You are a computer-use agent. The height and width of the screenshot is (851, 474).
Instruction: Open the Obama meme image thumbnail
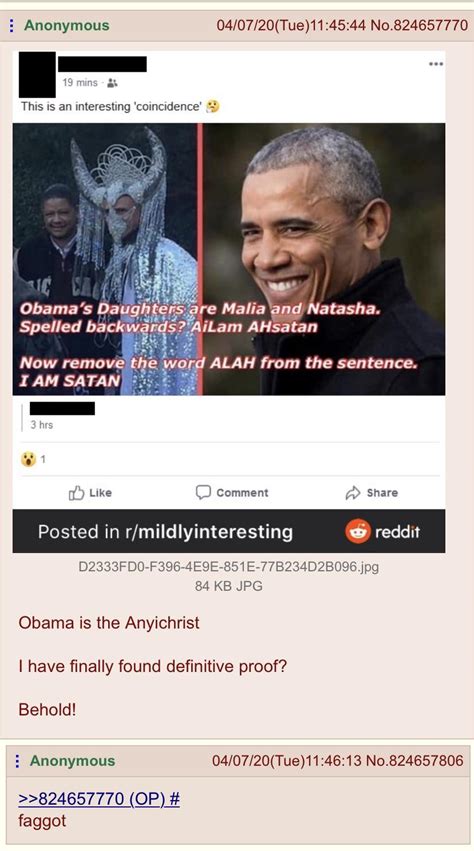pos(229,259)
